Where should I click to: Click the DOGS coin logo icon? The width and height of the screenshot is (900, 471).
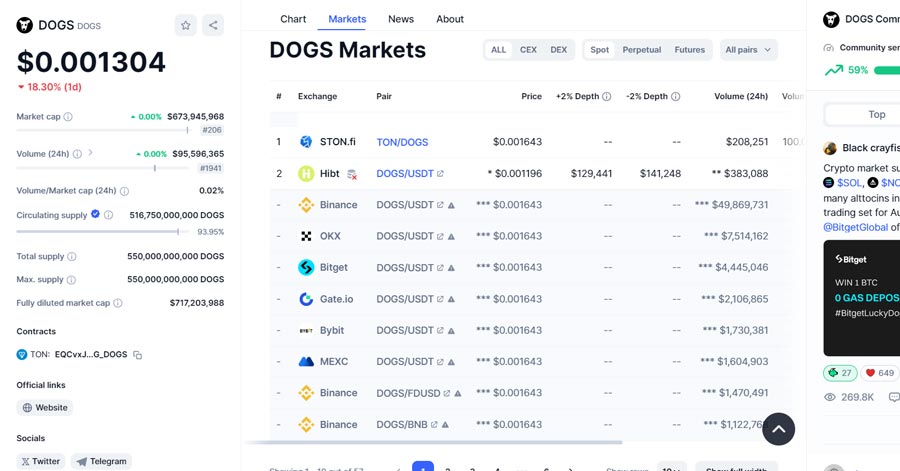[x=24, y=25]
